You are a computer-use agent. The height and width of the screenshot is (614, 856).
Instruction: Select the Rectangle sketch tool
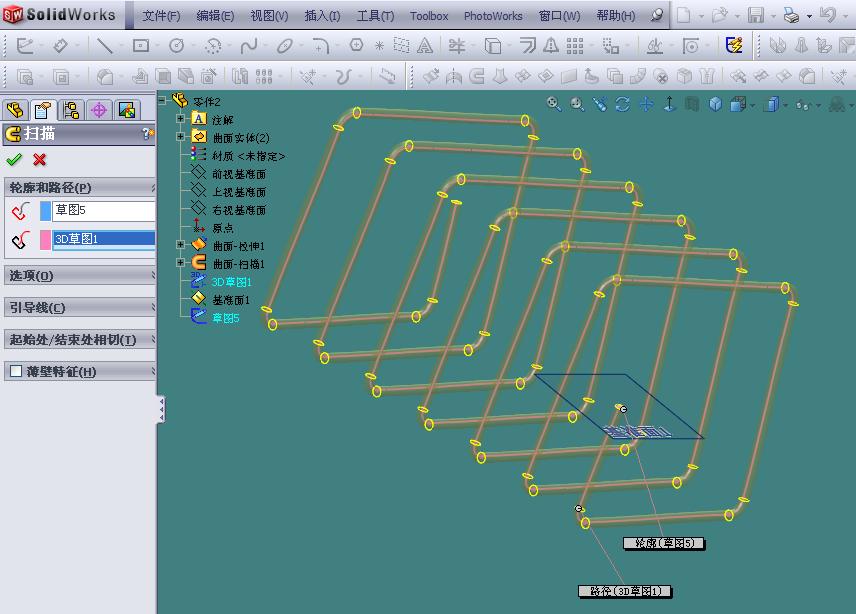(140, 46)
